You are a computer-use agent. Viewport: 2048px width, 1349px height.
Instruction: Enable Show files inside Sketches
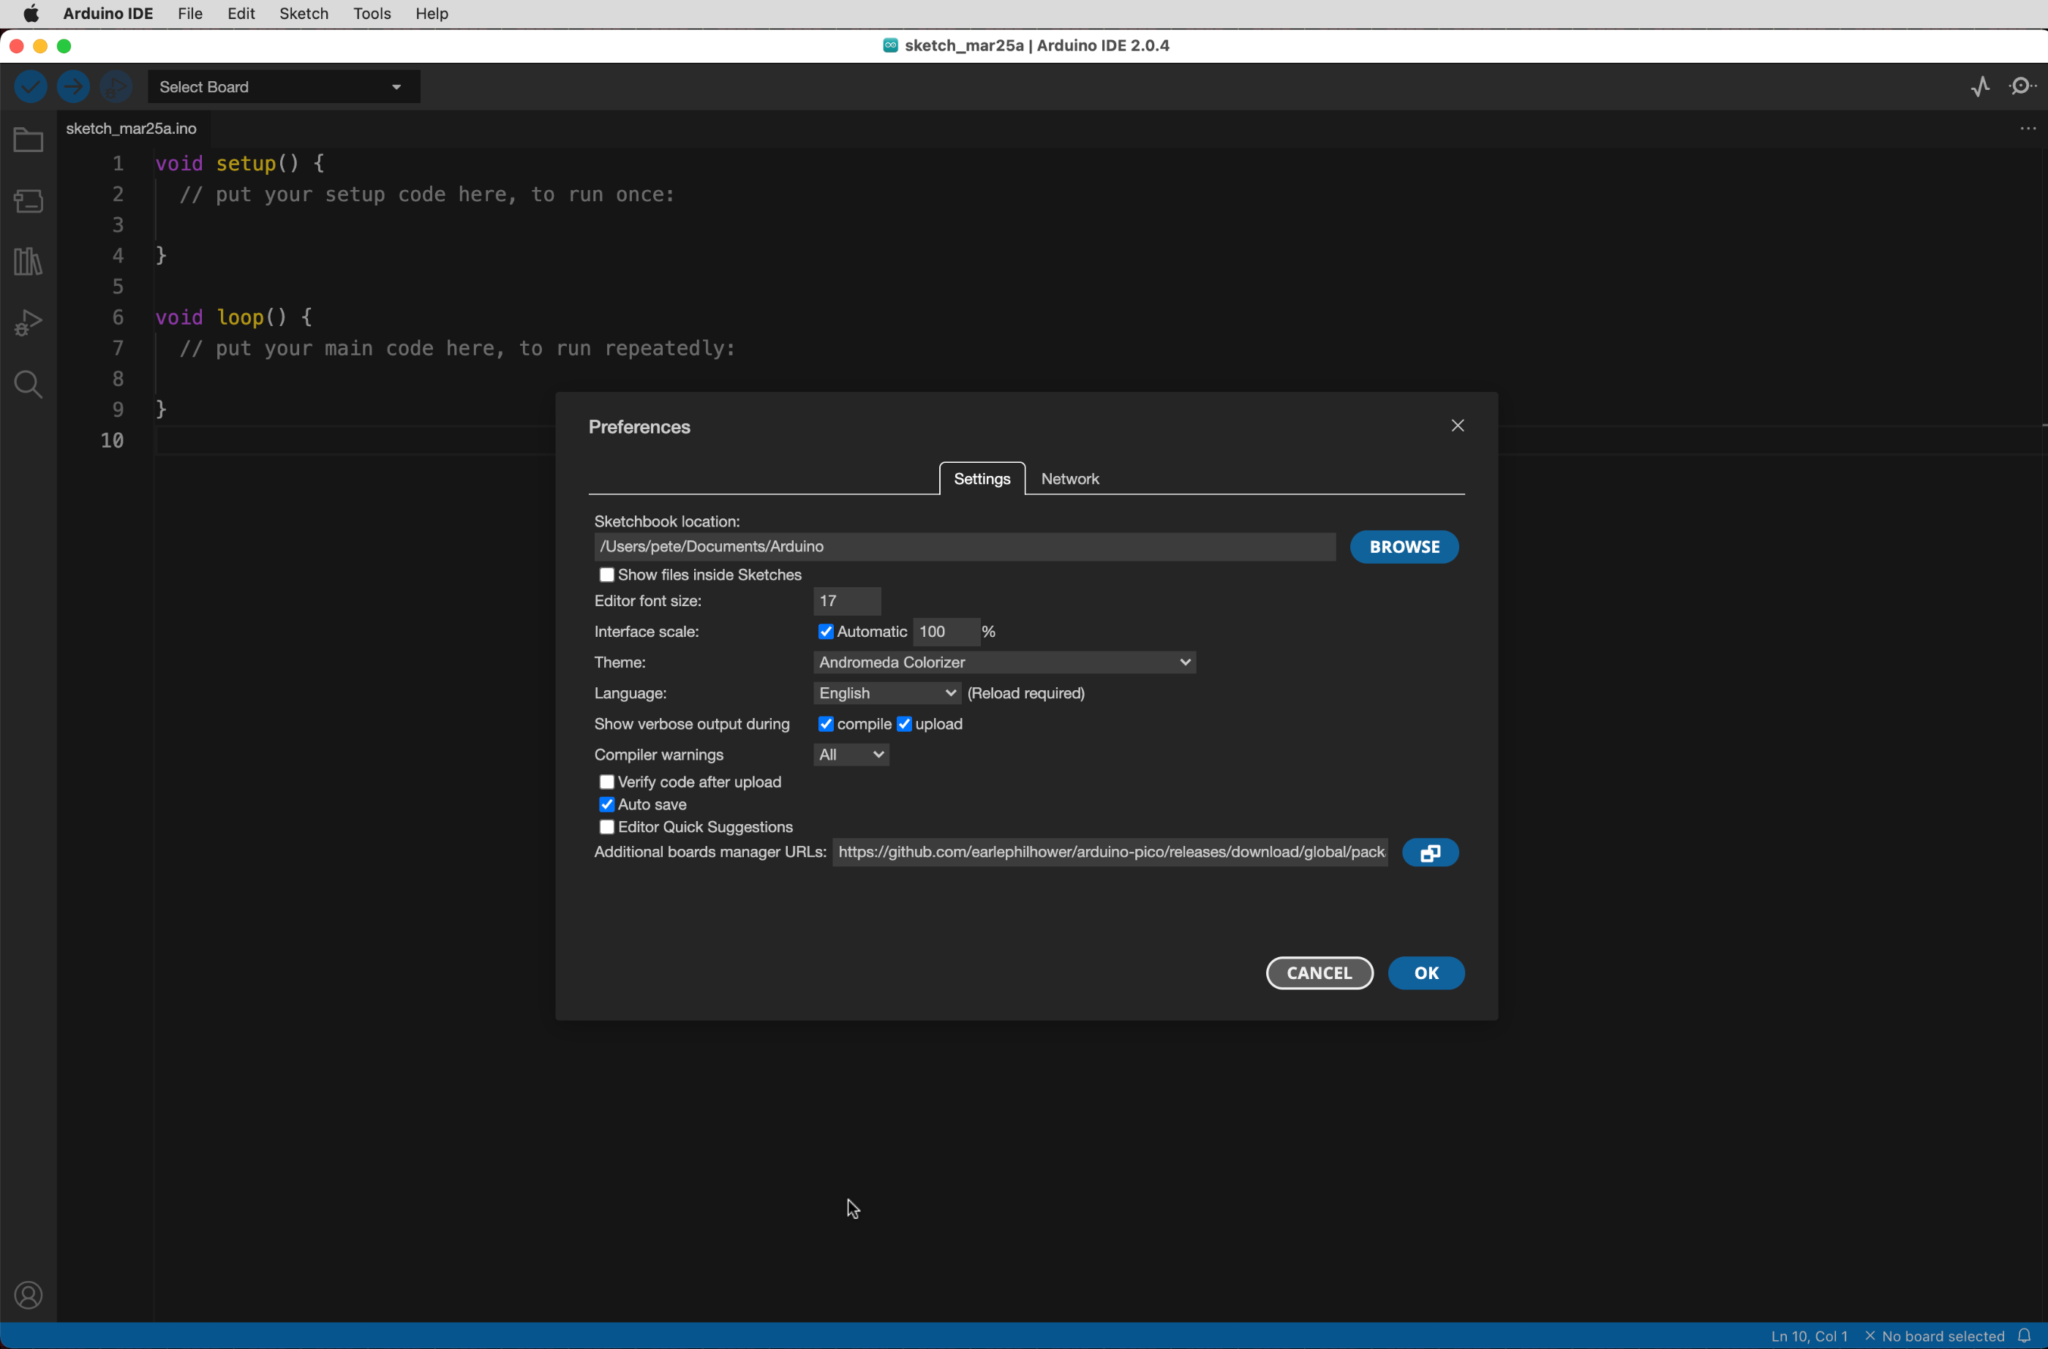pyautogui.click(x=607, y=574)
